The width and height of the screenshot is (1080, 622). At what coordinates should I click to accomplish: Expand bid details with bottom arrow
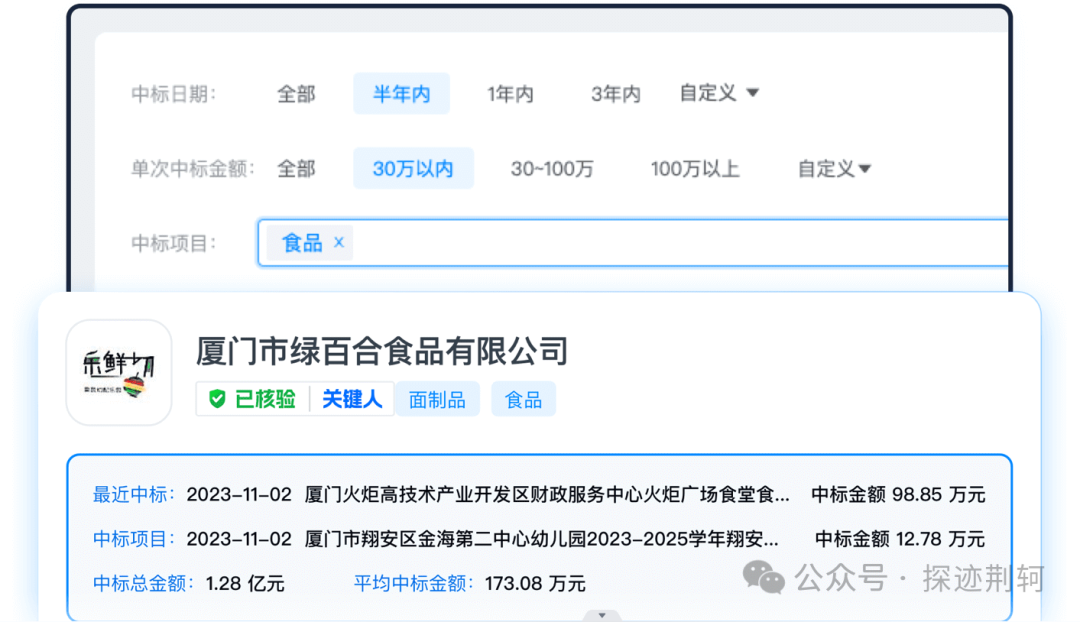click(602, 615)
